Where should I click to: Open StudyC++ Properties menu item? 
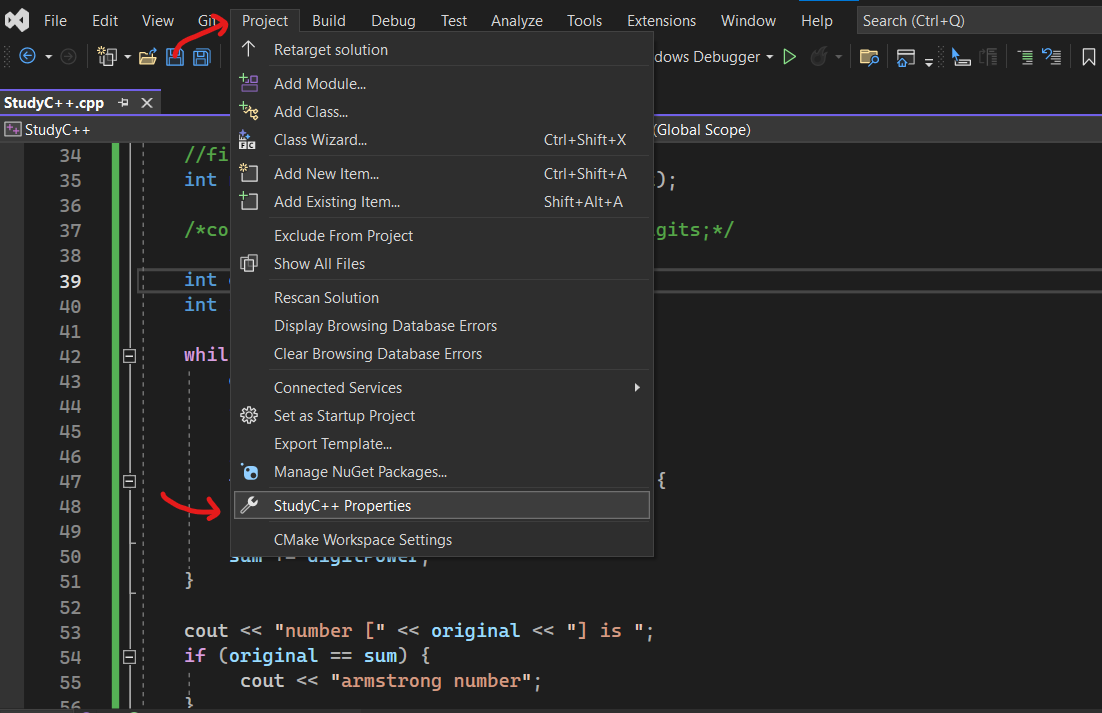coord(441,506)
